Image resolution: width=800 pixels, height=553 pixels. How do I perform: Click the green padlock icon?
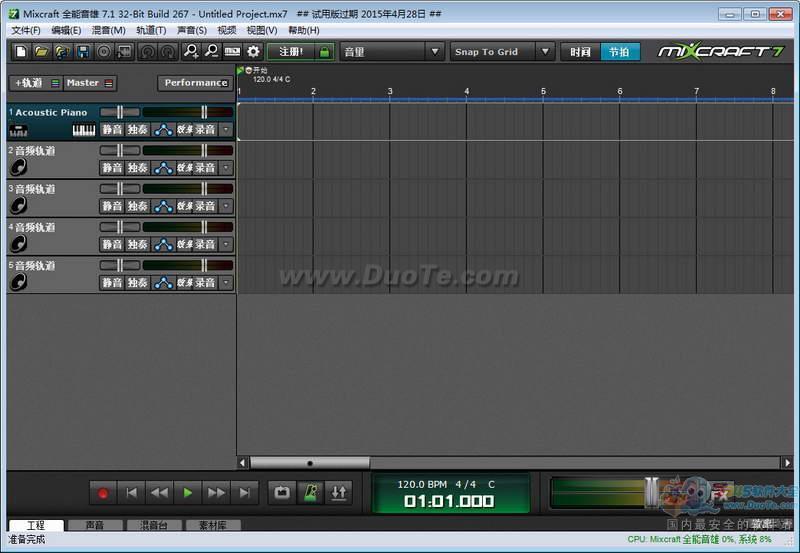tap(324, 52)
